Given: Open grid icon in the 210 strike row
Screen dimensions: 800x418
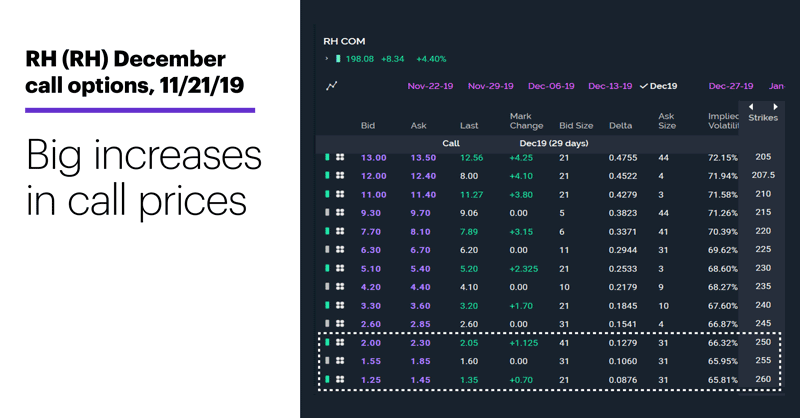Looking at the screenshot, I should tap(340, 194).
